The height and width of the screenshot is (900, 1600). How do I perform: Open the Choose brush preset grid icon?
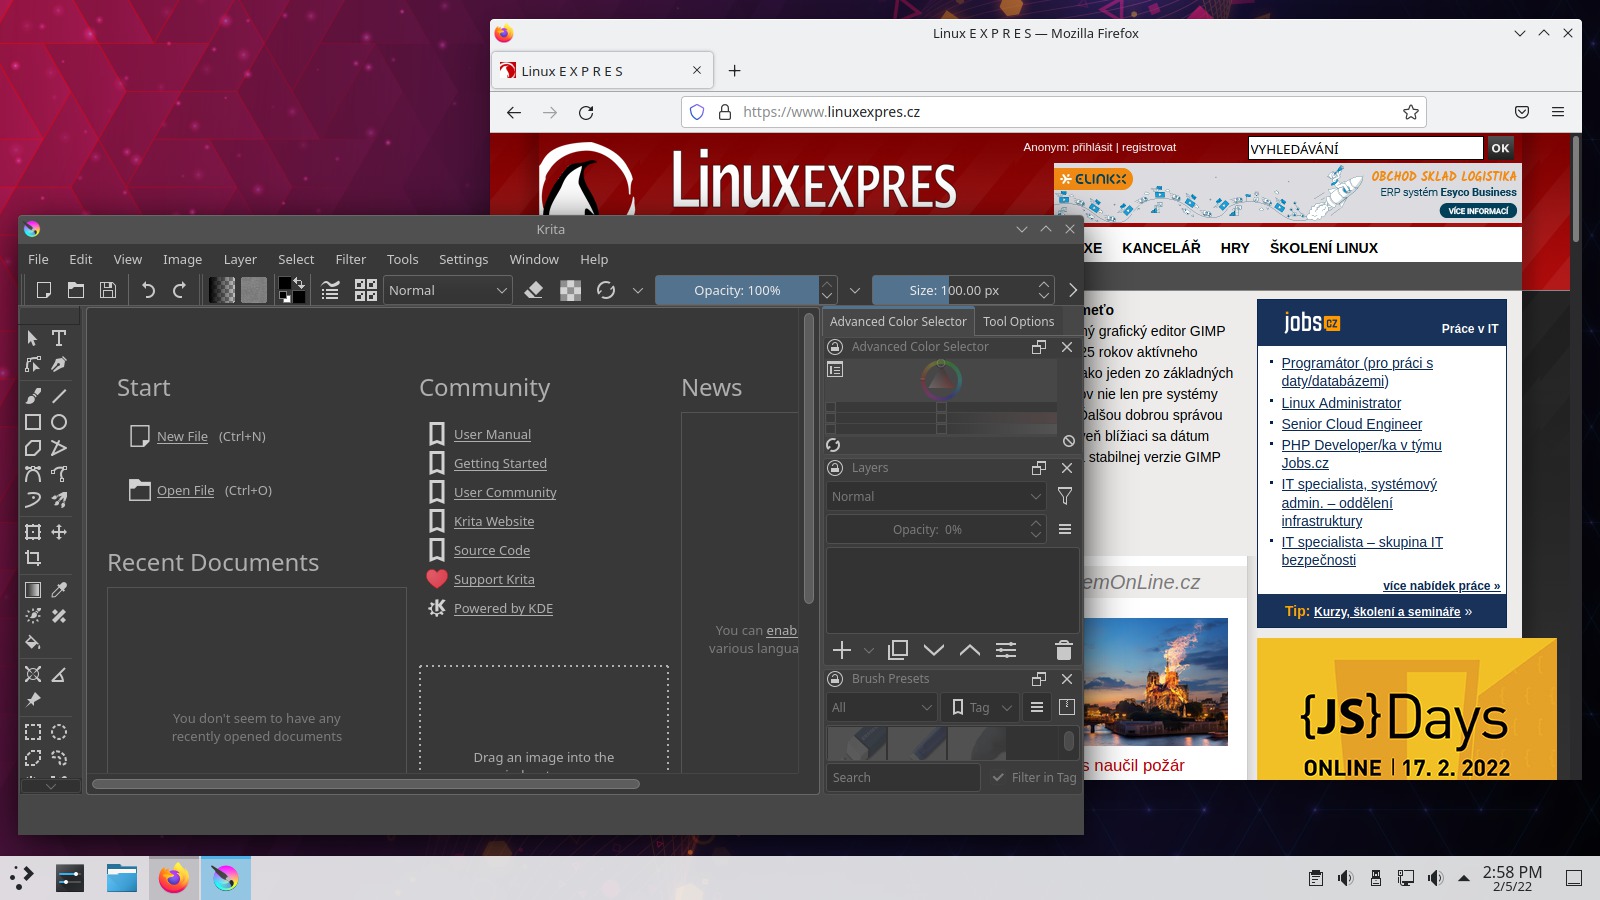[x=366, y=290]
